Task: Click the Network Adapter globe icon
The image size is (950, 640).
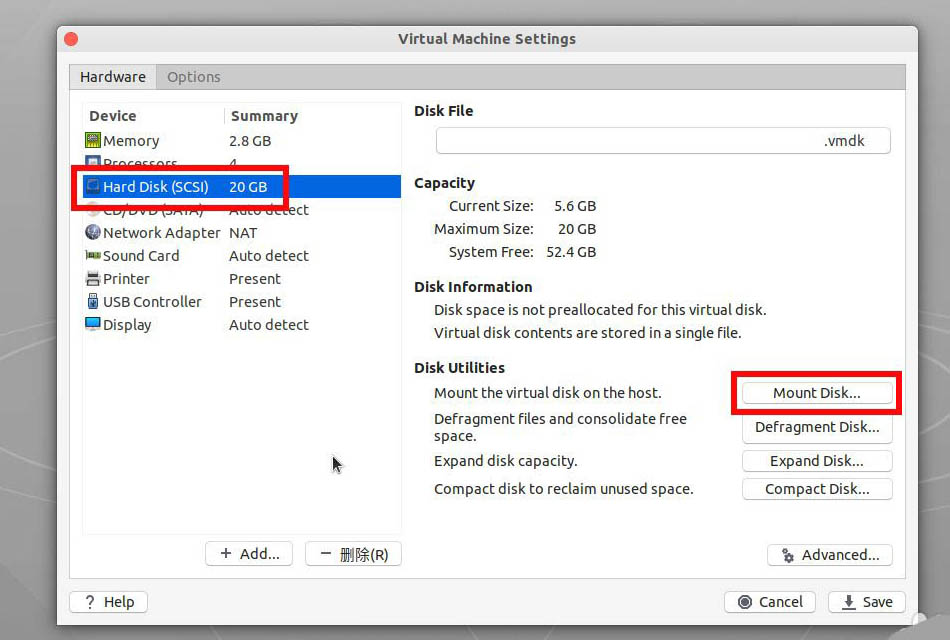Action: point(93,232)
